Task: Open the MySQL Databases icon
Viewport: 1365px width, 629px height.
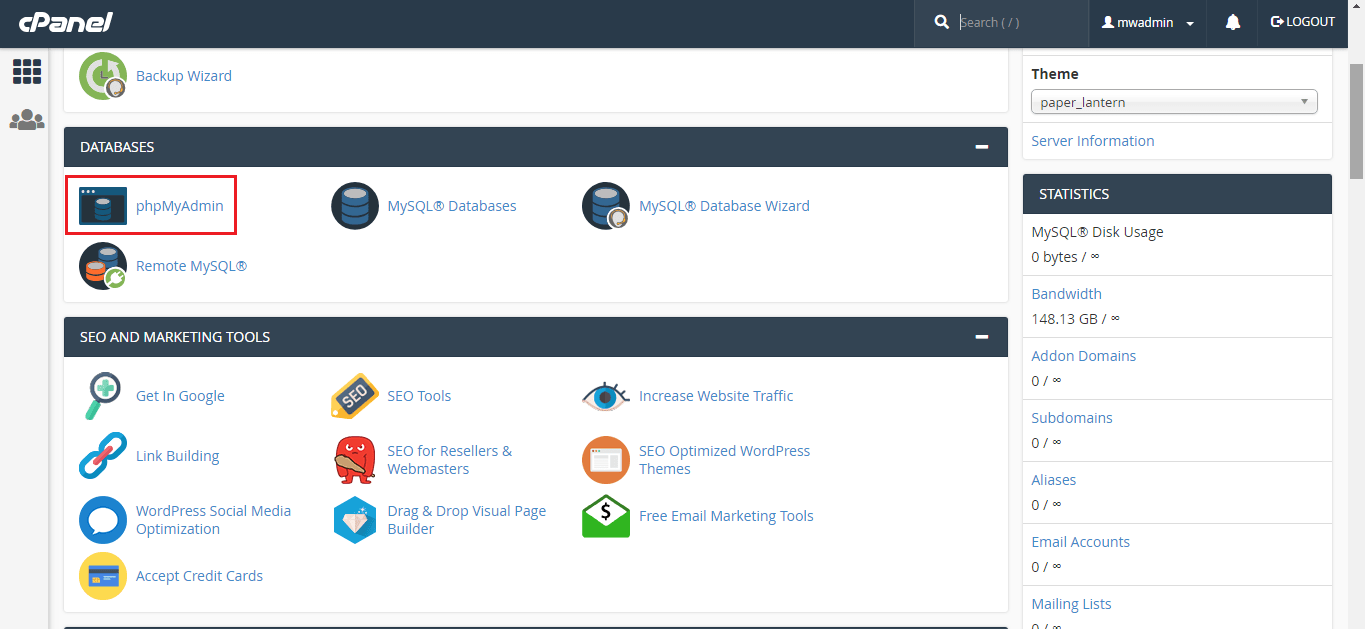Action: tap(355, 206)
